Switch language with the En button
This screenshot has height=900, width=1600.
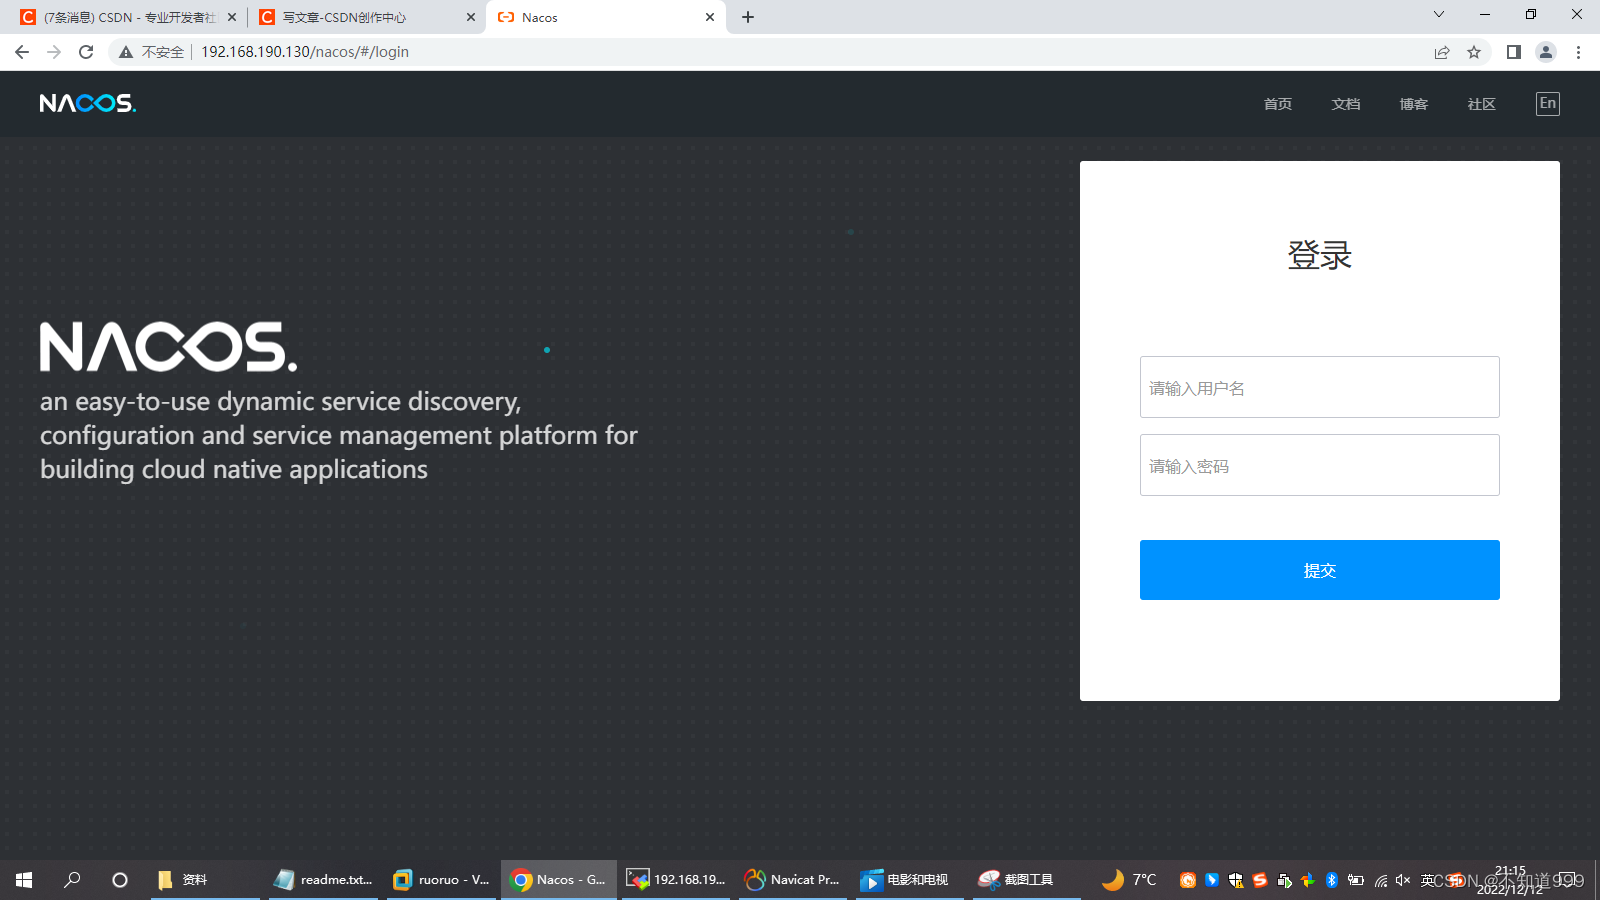1548,103
